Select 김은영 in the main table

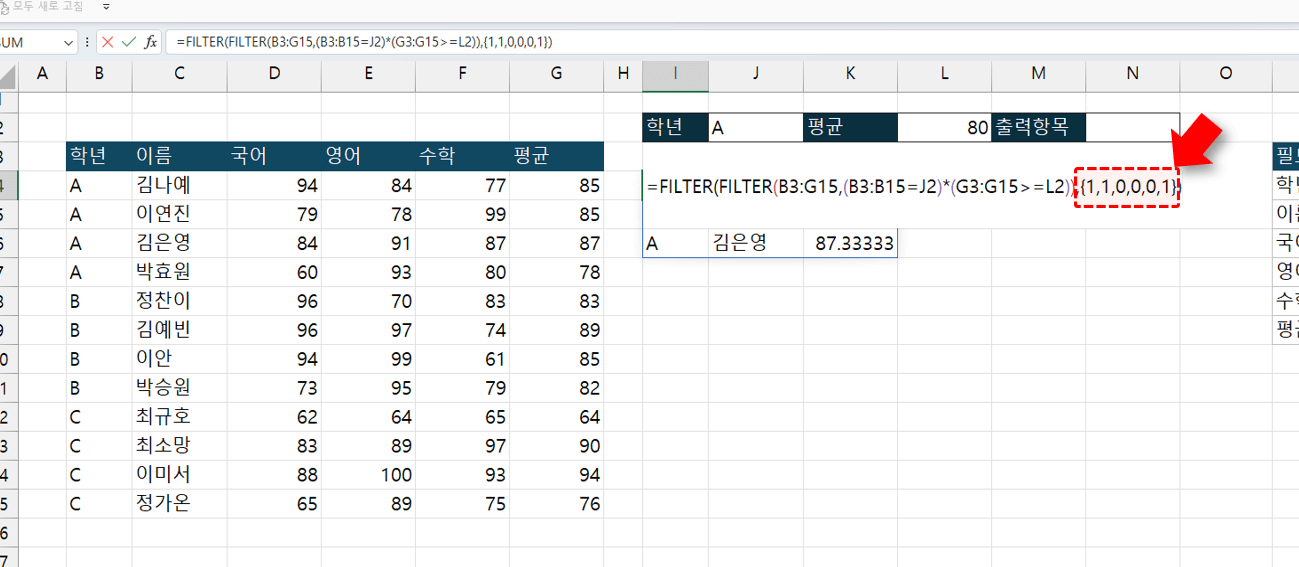[179, 243]
